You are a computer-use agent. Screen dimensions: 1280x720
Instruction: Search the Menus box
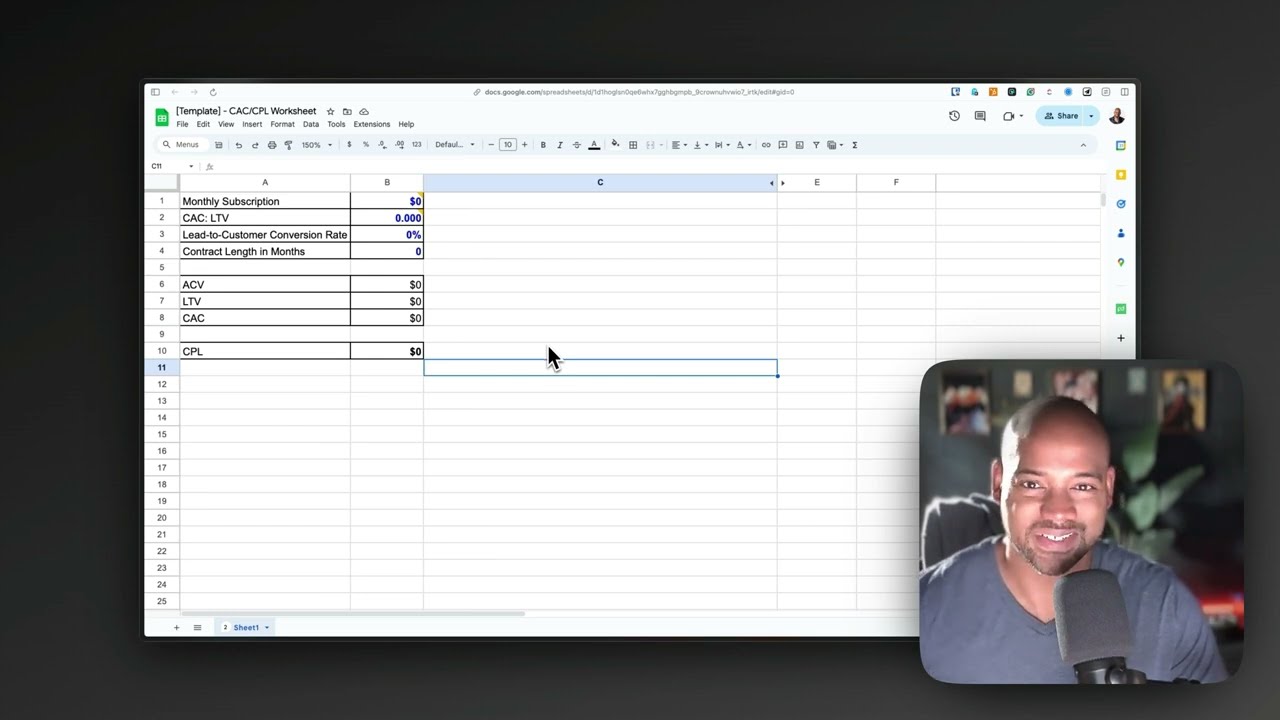[x=181, y=145]
